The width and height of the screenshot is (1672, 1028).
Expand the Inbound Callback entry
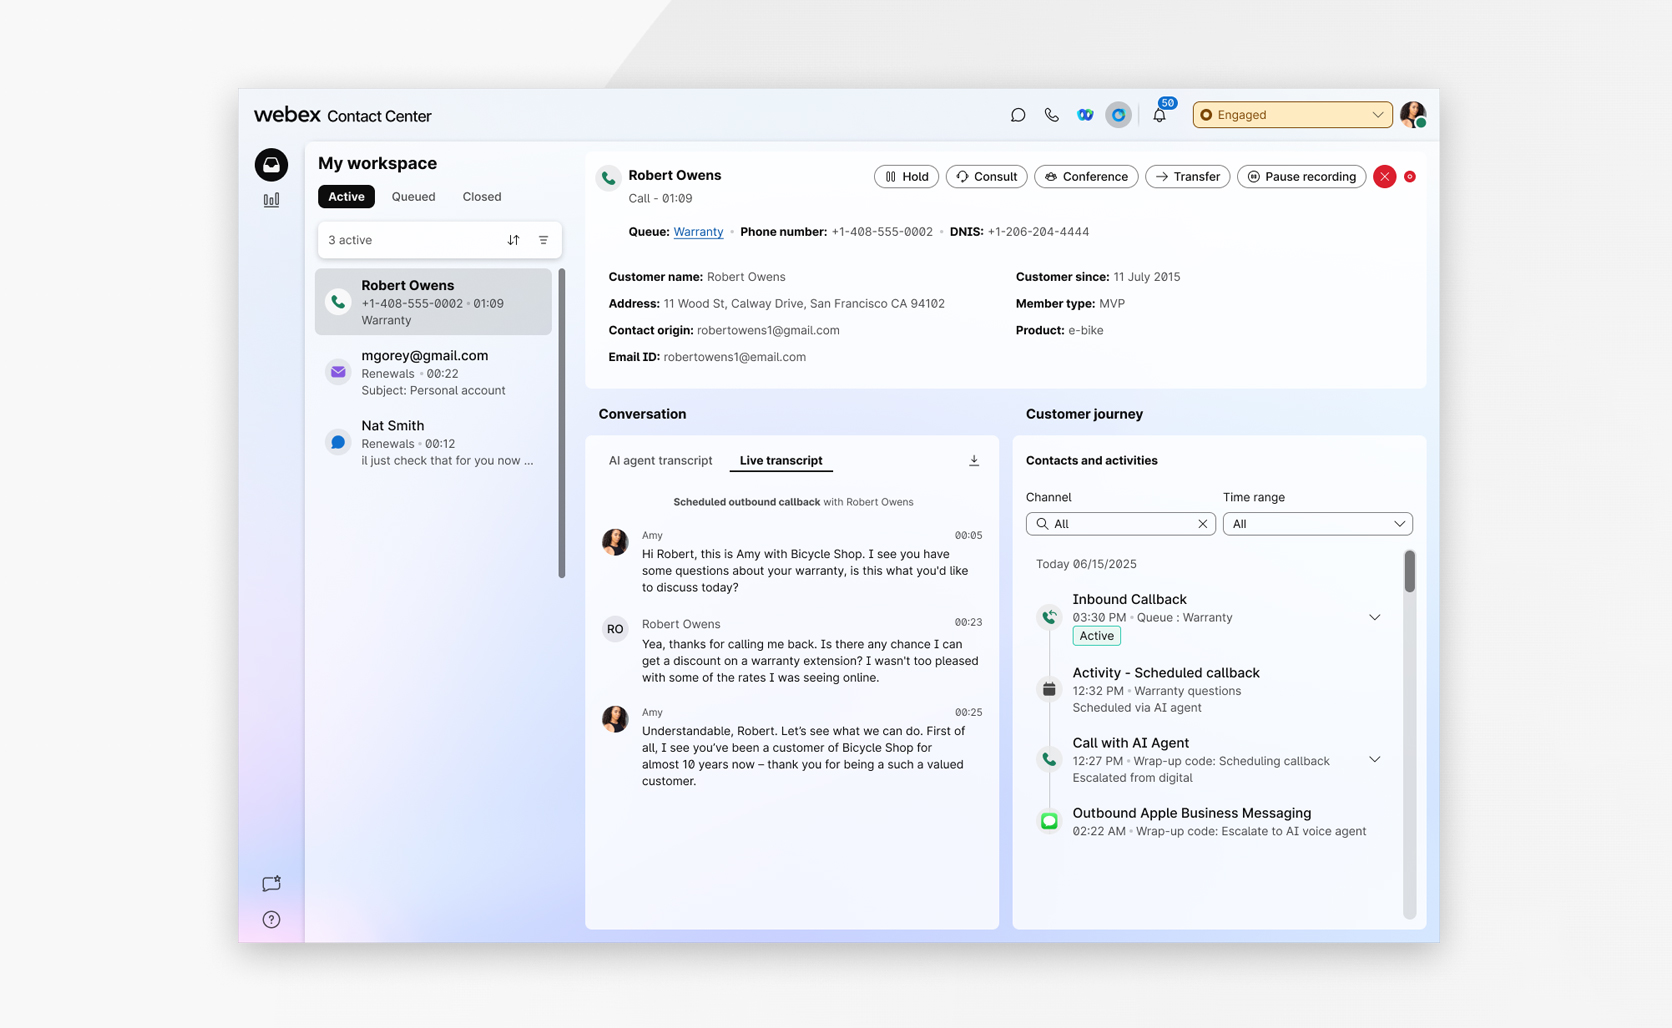[x=1374, y=617]
